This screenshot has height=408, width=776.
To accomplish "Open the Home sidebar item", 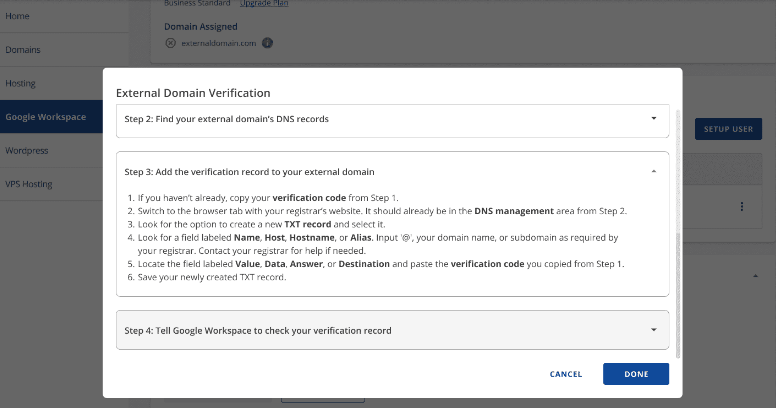I will point(18,16).
